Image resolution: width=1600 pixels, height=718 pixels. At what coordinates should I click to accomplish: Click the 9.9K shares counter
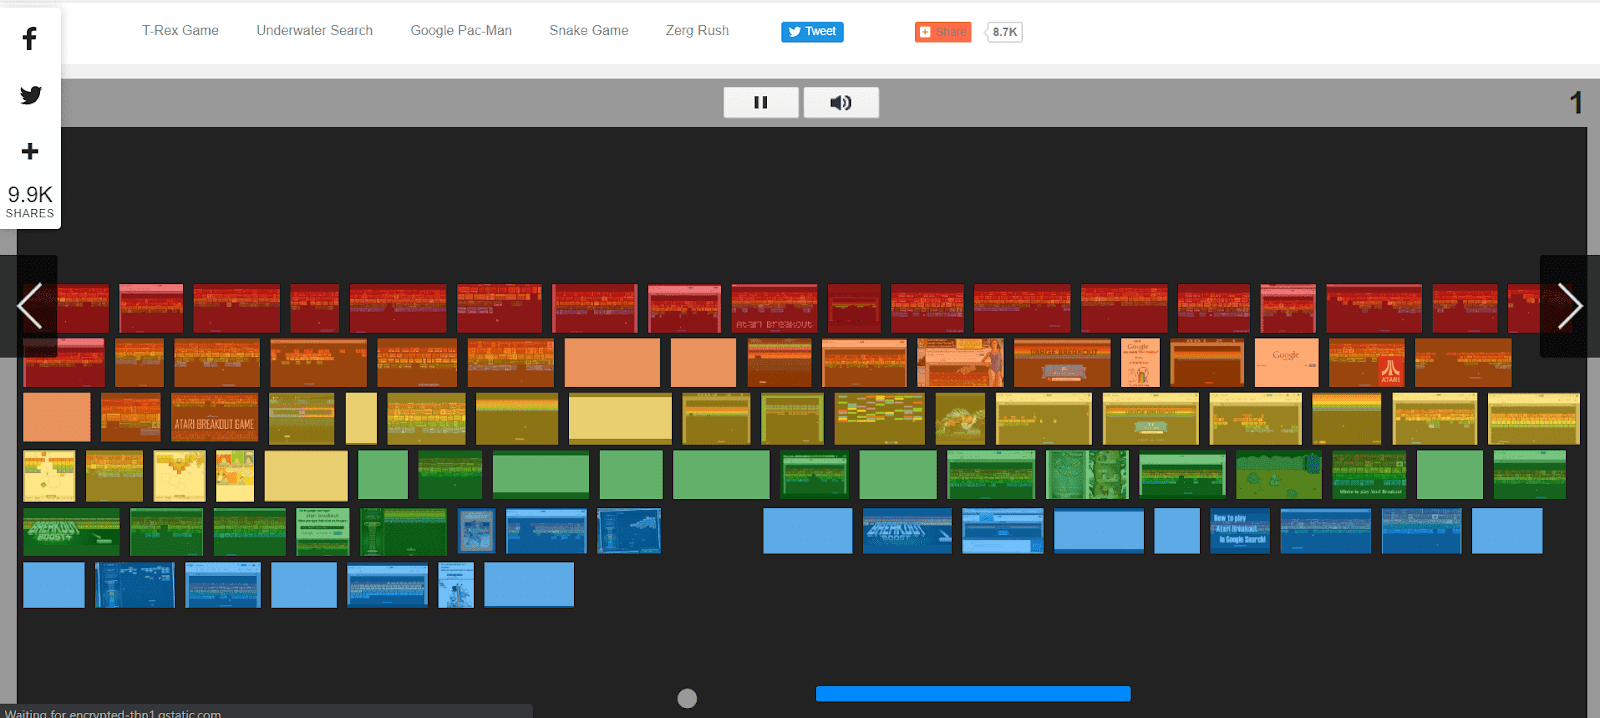tap(30, 201)
